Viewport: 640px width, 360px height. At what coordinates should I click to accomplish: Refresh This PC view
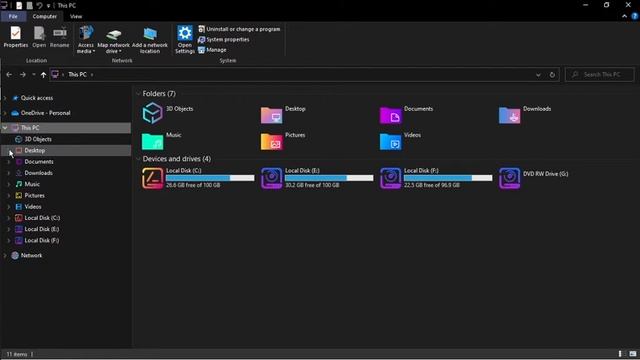(552, 75)
